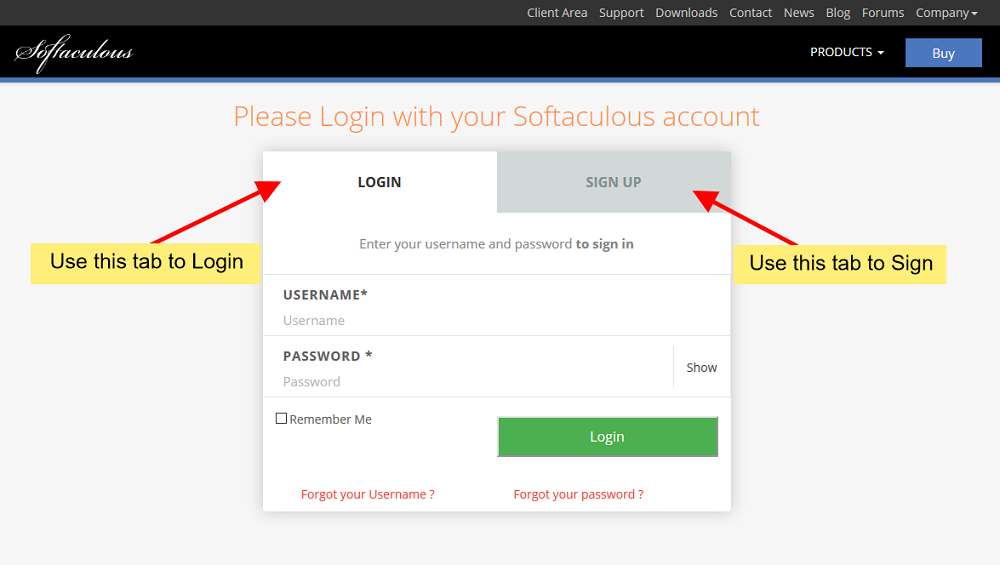Tick the Remember Me checkbox
The width and height of the screenshot is (1000, 565).
[282, 419]
